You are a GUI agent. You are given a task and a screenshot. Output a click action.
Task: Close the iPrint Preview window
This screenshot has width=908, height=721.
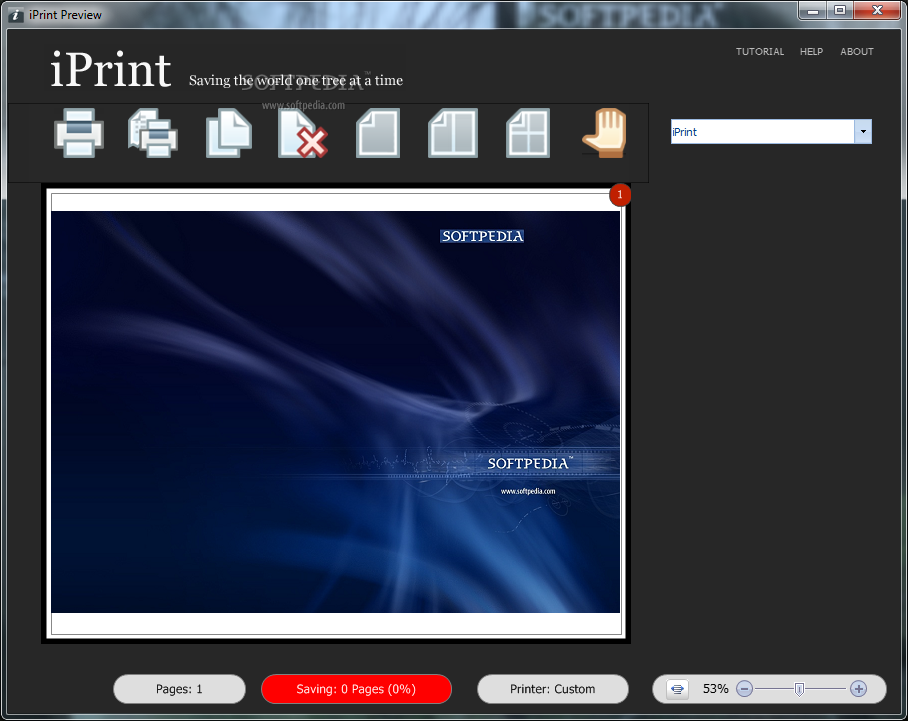[x=877, y=10]
